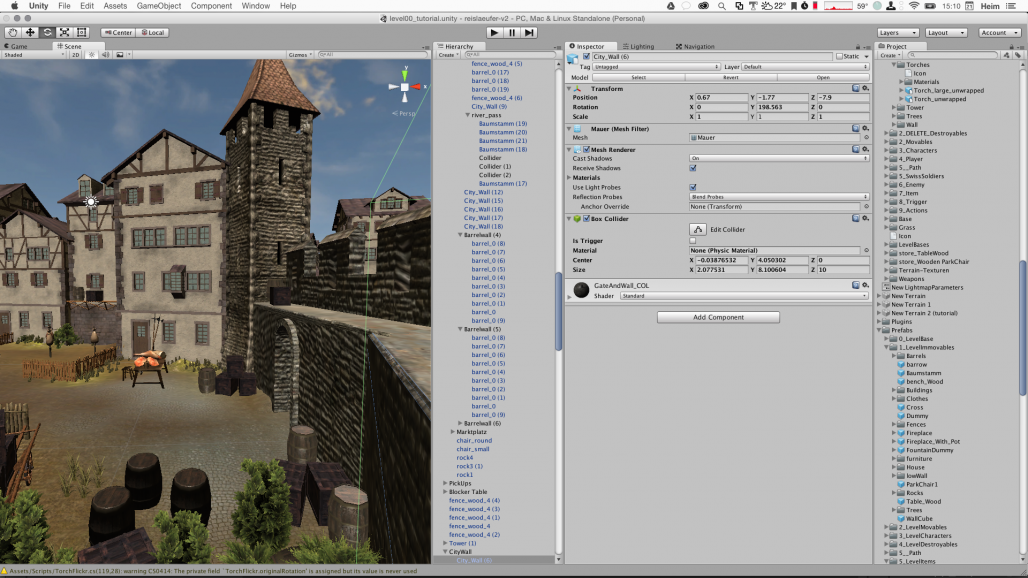The height and width of the screenshot is (578, 1028).
Task: Choose the Scale tool
Action: 64,32
